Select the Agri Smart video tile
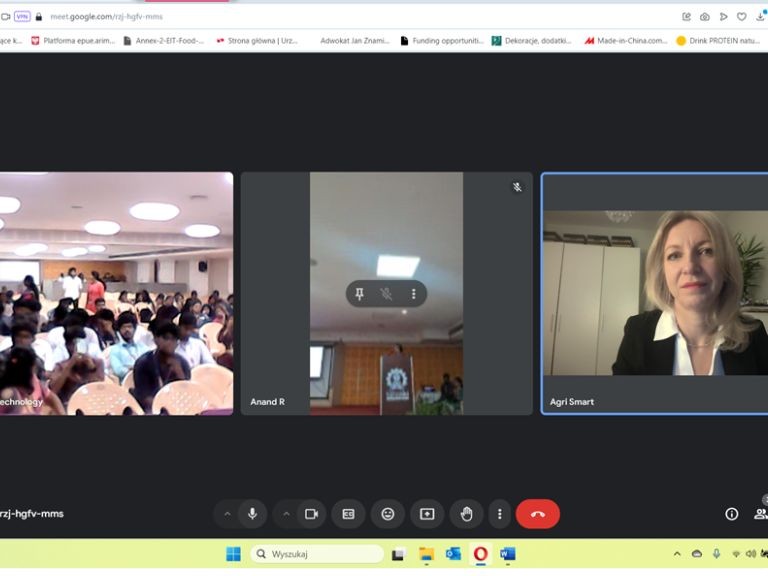 click(x=654, y=300)
